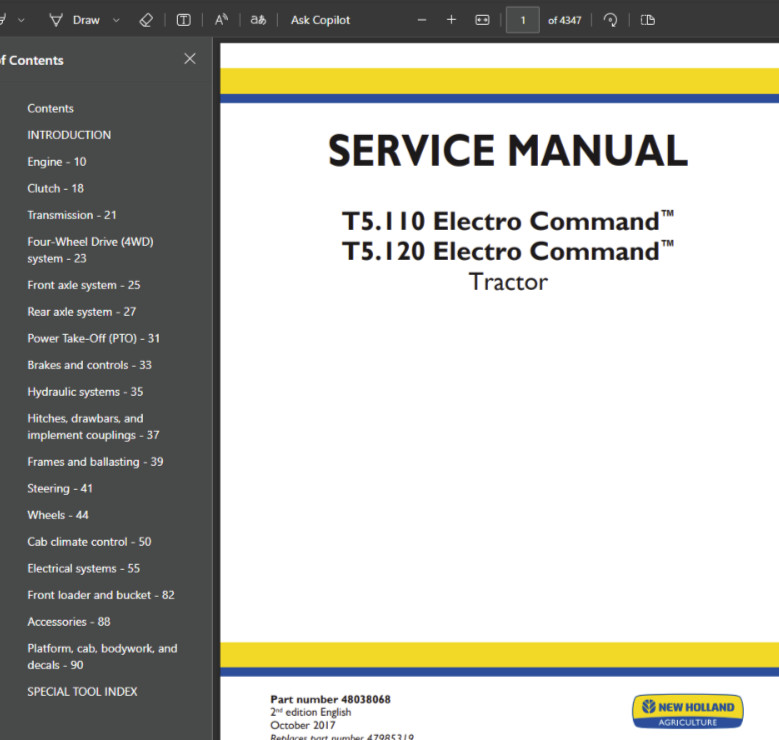Click the page number input field
Image resolution: width=779 pixels, height=740 pixels.
tap(523, 20)
